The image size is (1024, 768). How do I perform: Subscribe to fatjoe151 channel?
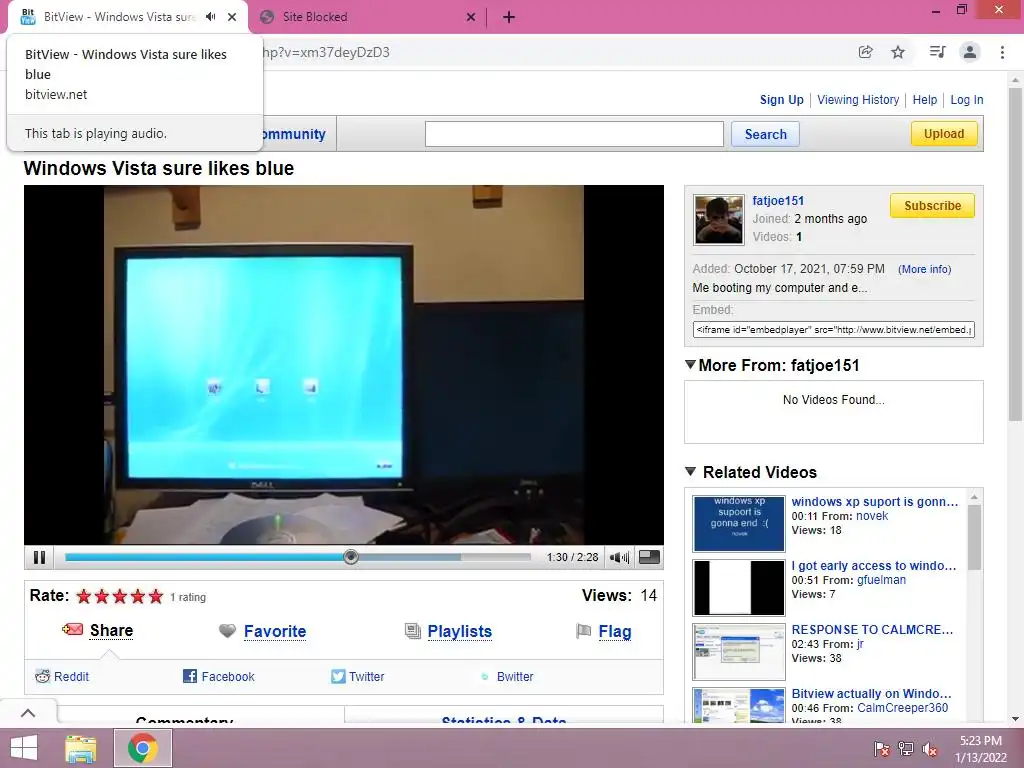(932, 206)
